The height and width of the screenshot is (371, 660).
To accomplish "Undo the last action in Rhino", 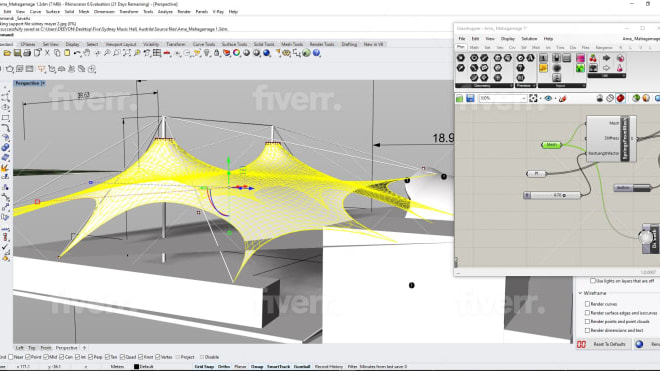I will click(x=77, y=53).
